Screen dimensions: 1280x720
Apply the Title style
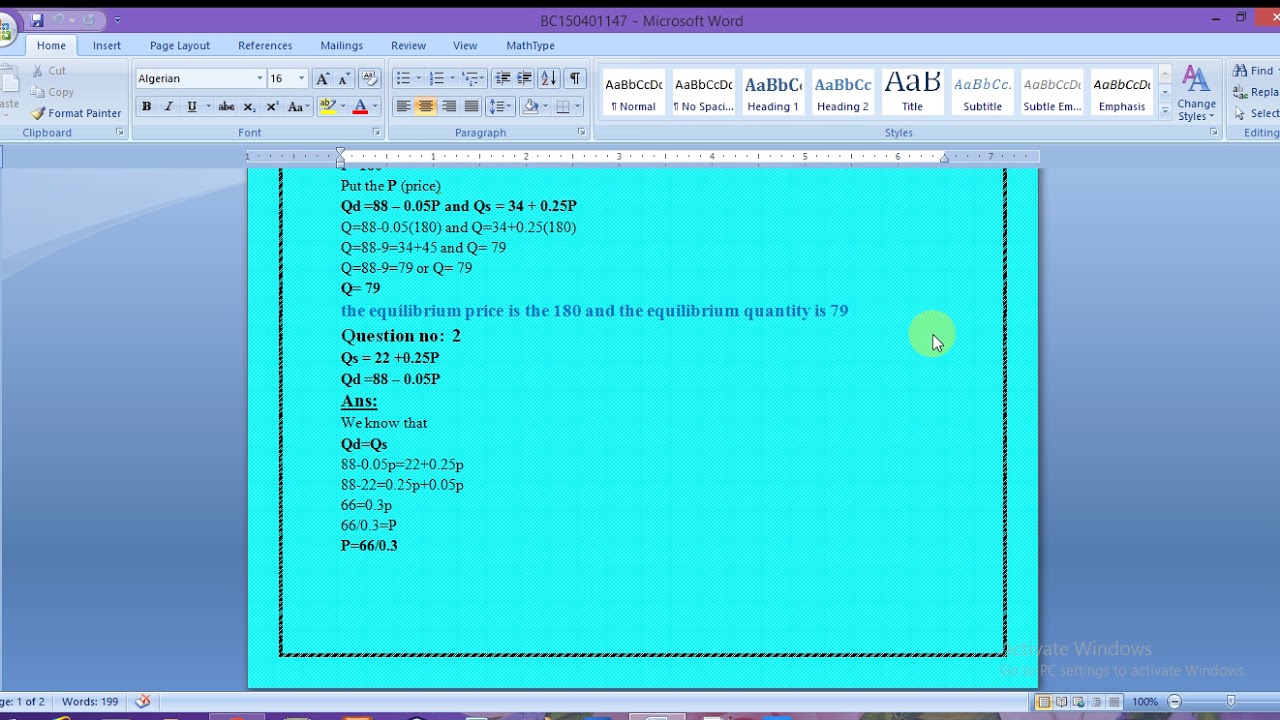pyautogui.click(x=912, y=94)
